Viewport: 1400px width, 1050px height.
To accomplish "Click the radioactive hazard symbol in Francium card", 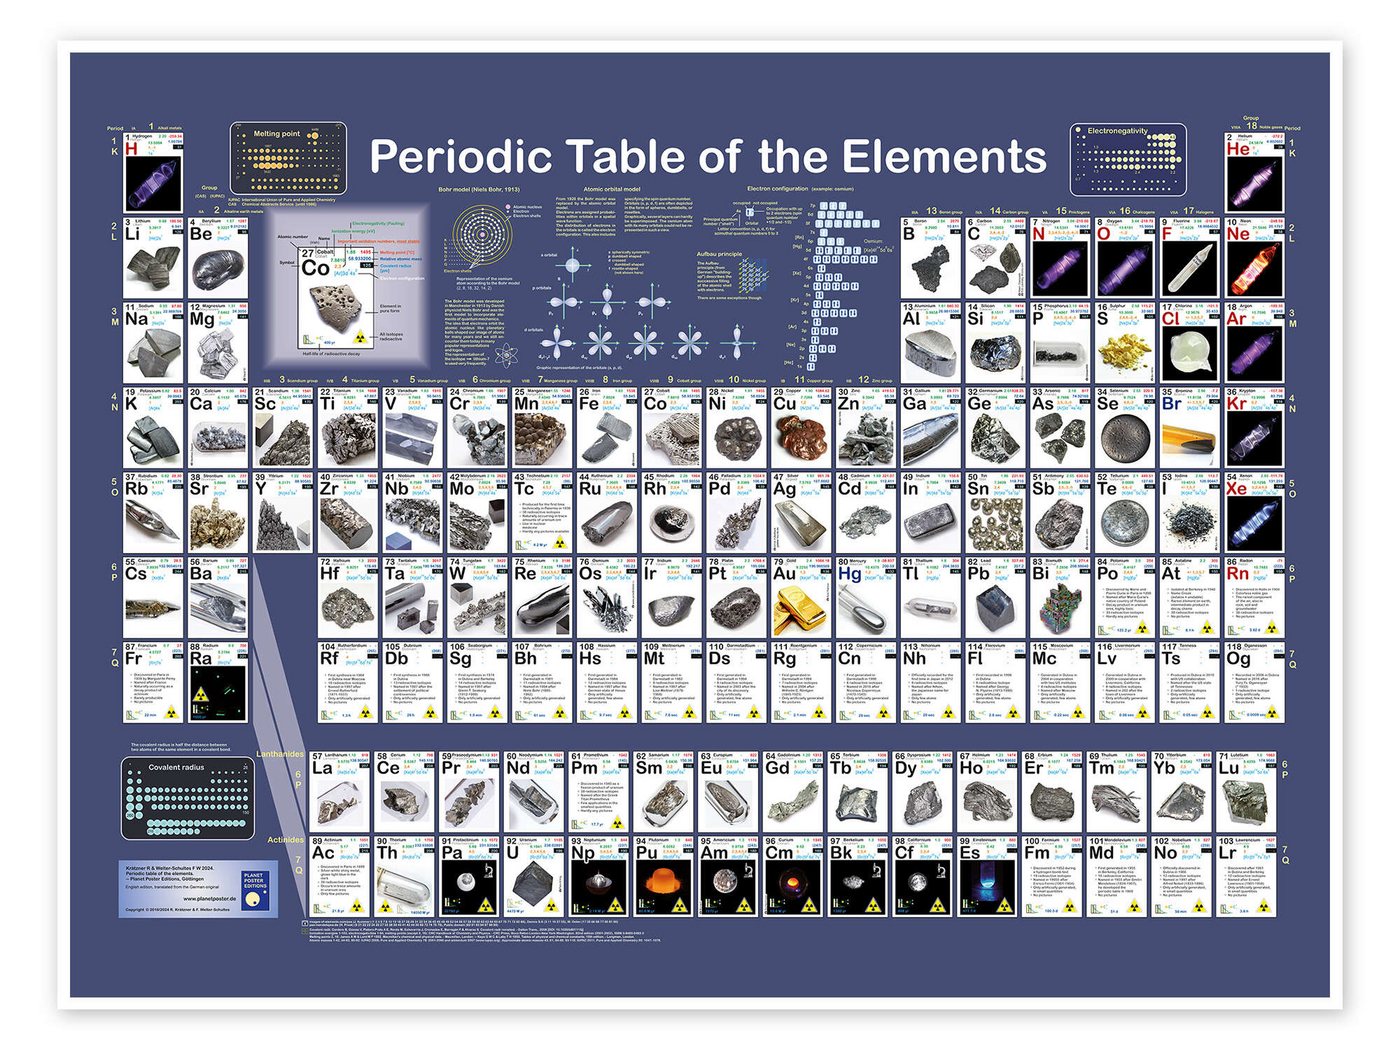I will pos(172,714).
